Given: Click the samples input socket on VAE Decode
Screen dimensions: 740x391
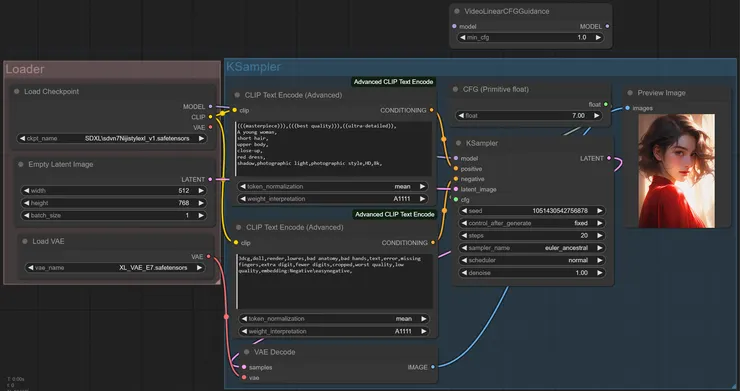Looking at the screenshot, I should coord(244,367).
